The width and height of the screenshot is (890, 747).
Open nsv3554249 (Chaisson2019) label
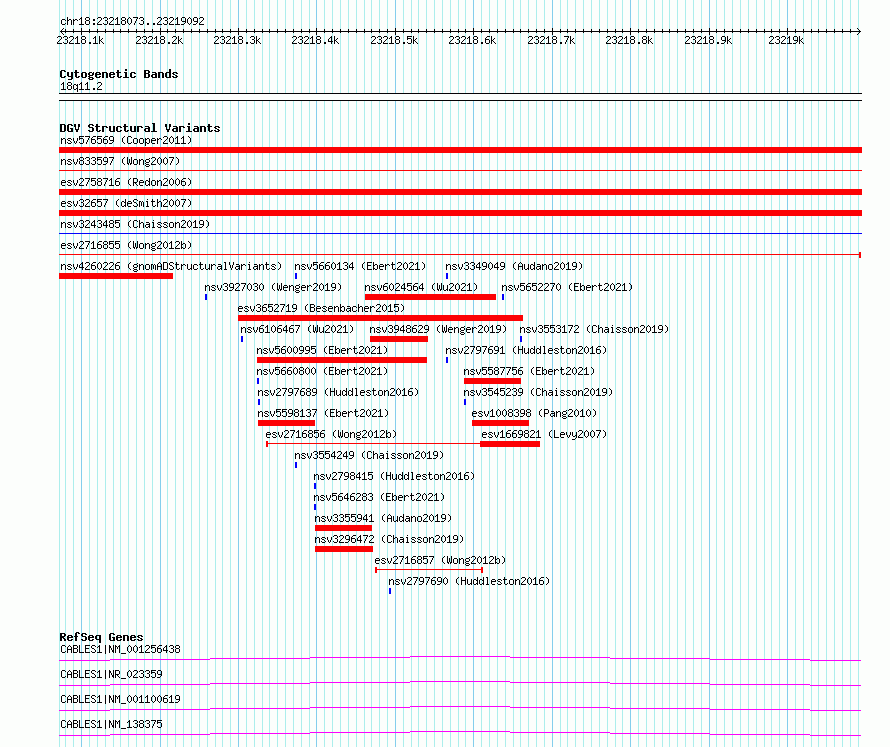[x=369, y=455]
